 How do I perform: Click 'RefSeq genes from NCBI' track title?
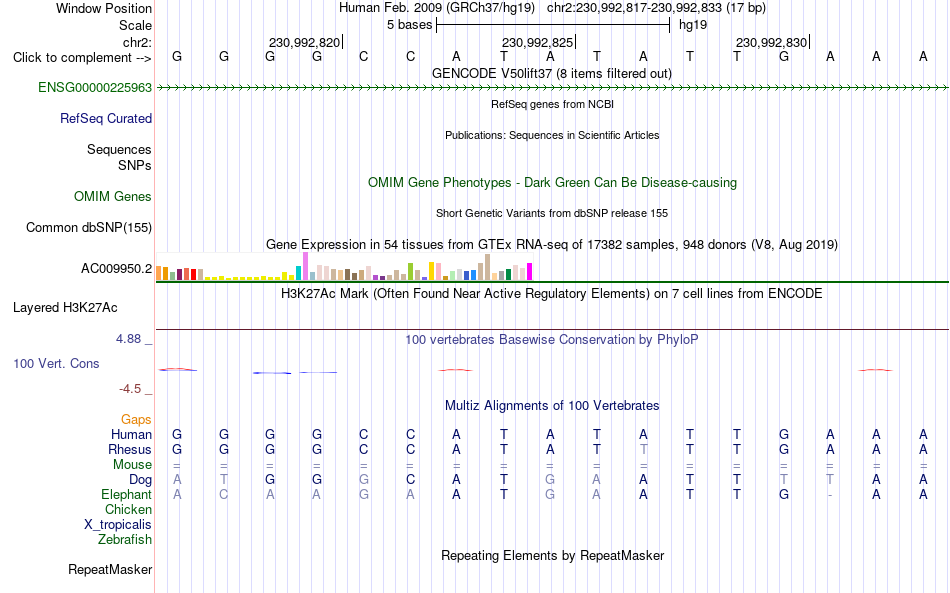tap(552, 104)
